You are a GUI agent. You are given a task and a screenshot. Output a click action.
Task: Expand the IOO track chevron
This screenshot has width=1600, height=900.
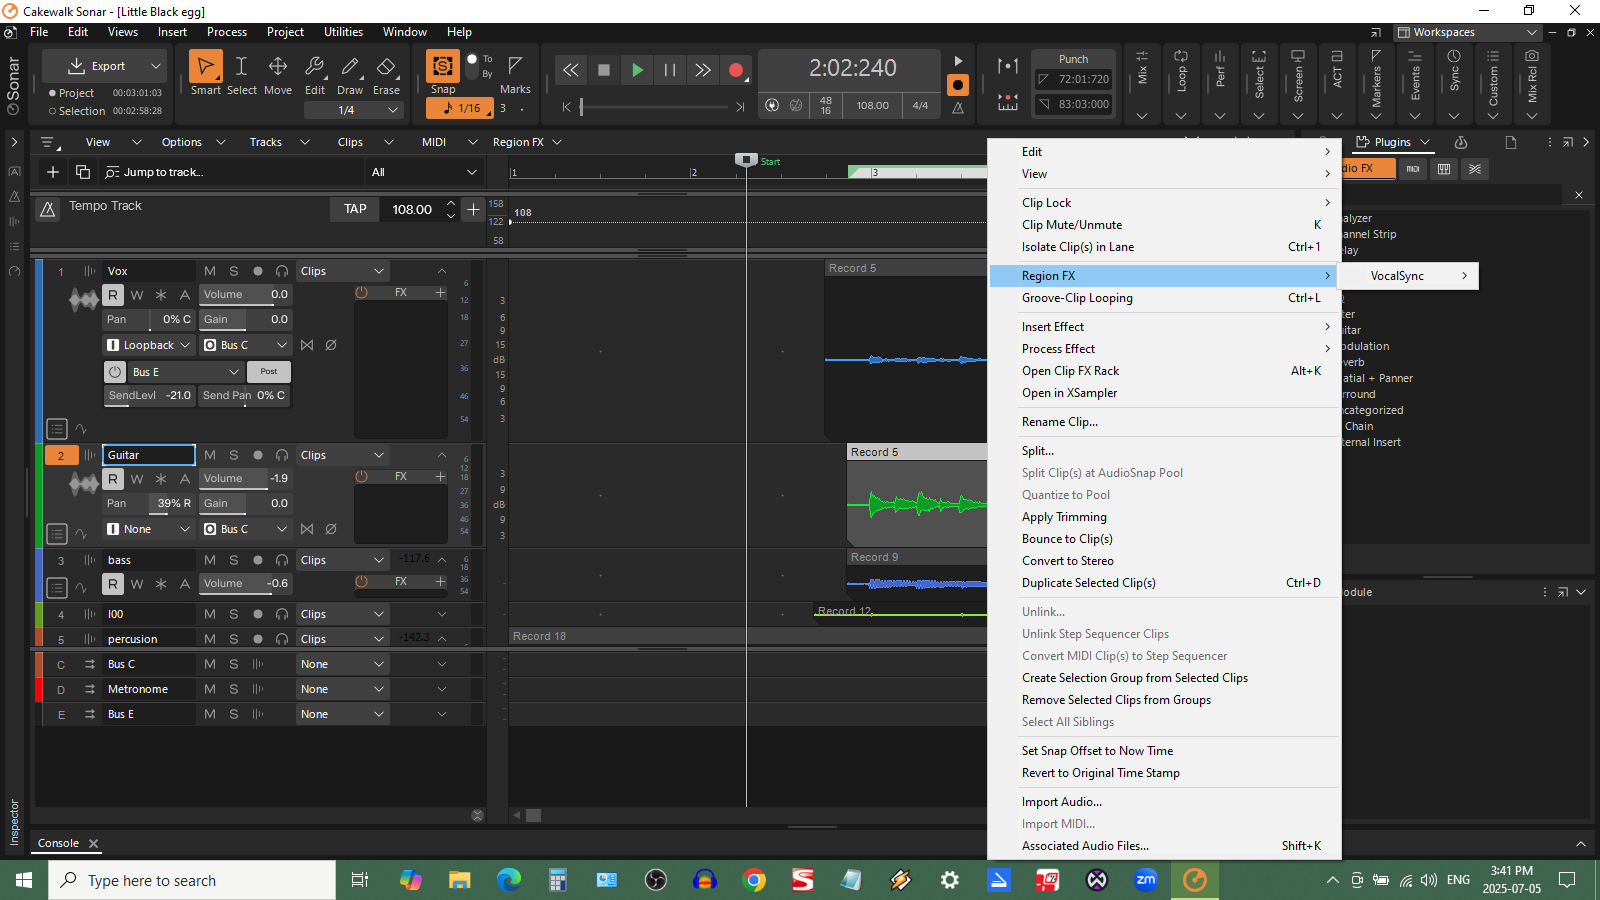pyautogui.click(x=442, y=614)
